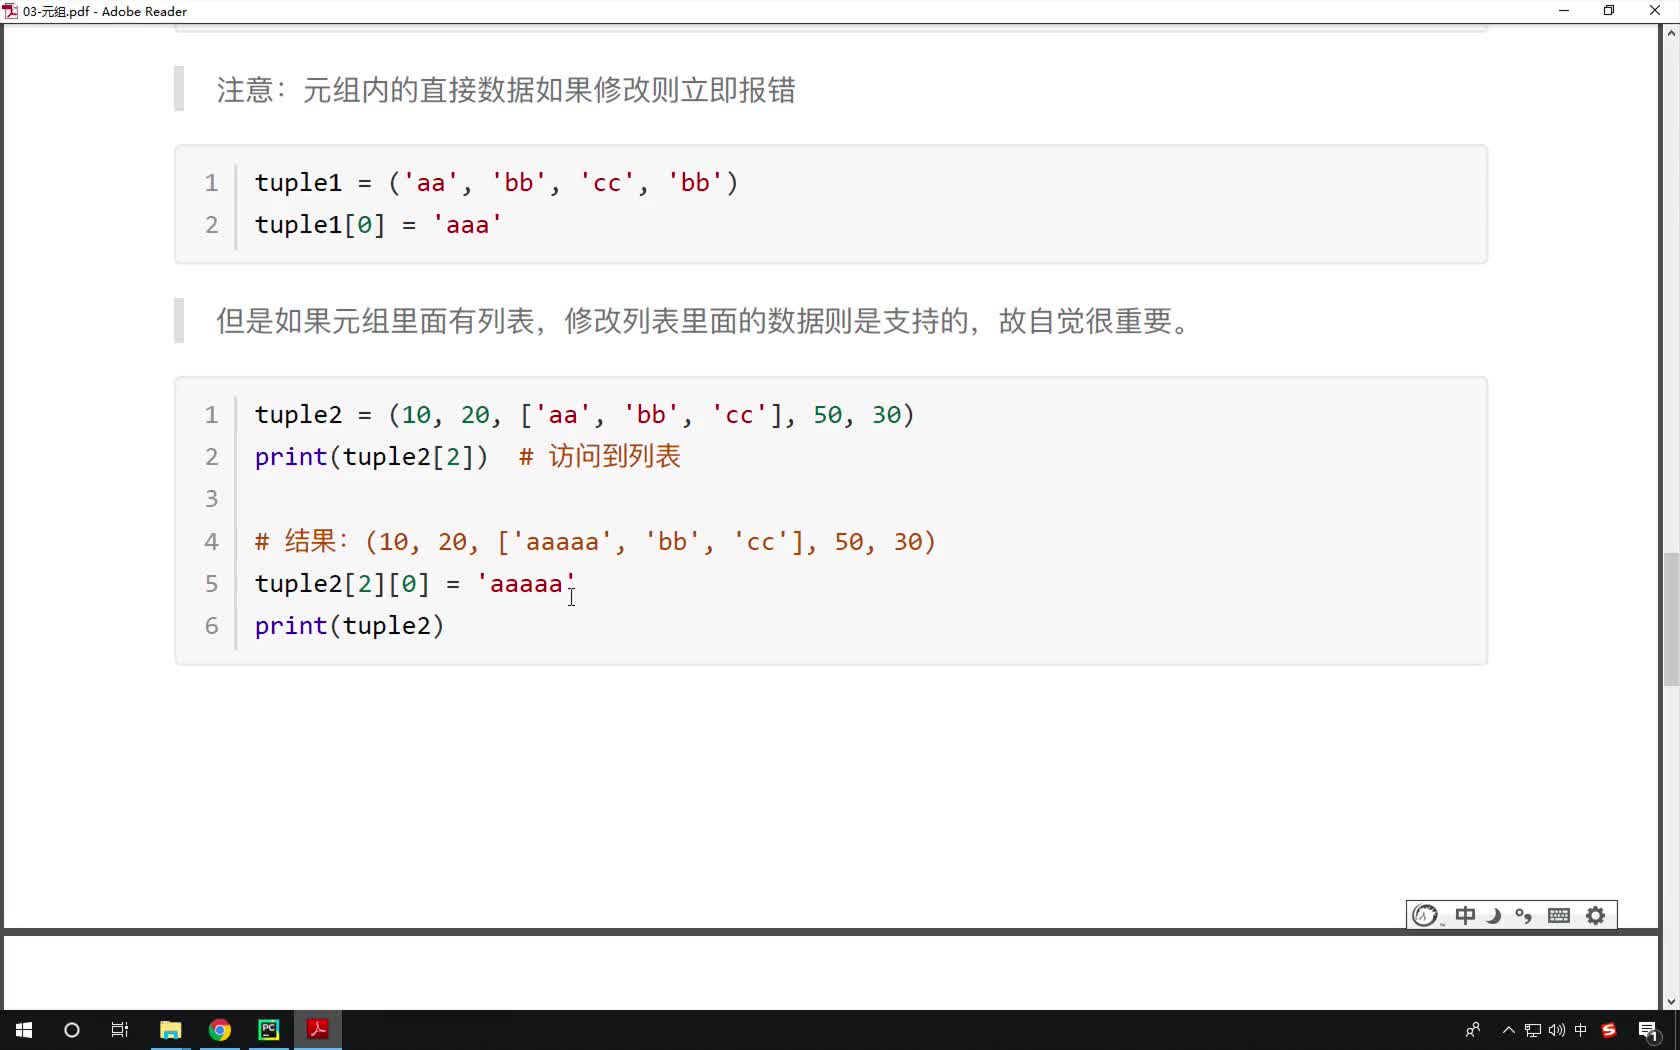Open the Windows Start menu

click(24, 1030)
